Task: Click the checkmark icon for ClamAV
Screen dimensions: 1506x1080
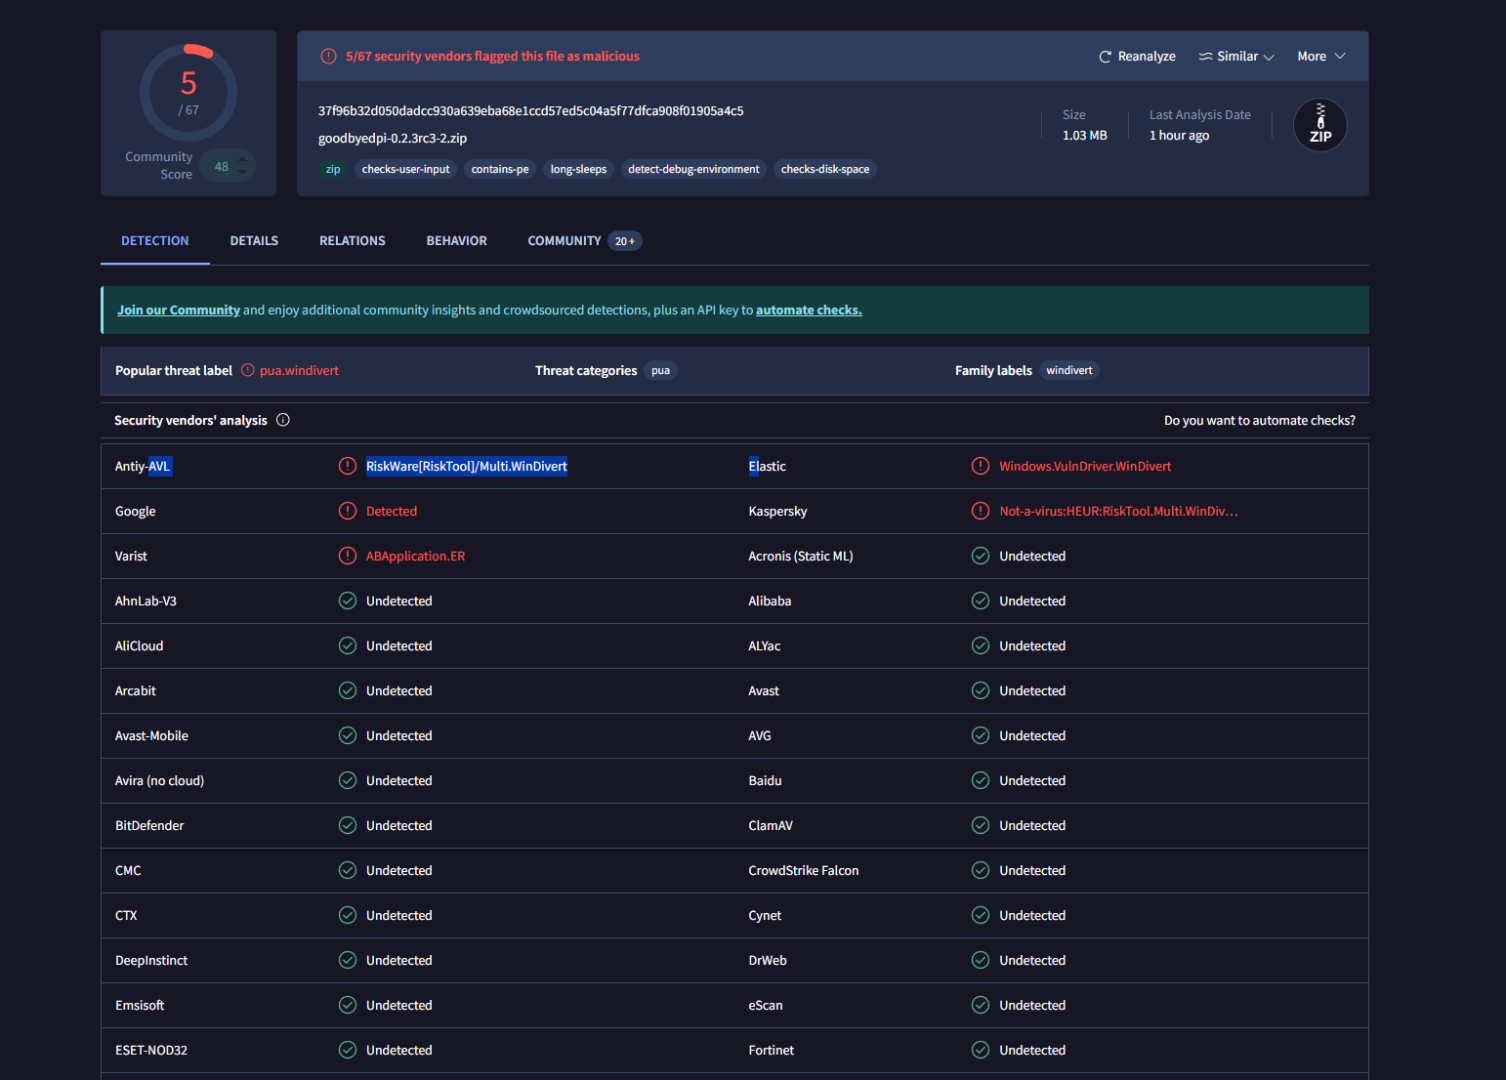Action: 980,826
